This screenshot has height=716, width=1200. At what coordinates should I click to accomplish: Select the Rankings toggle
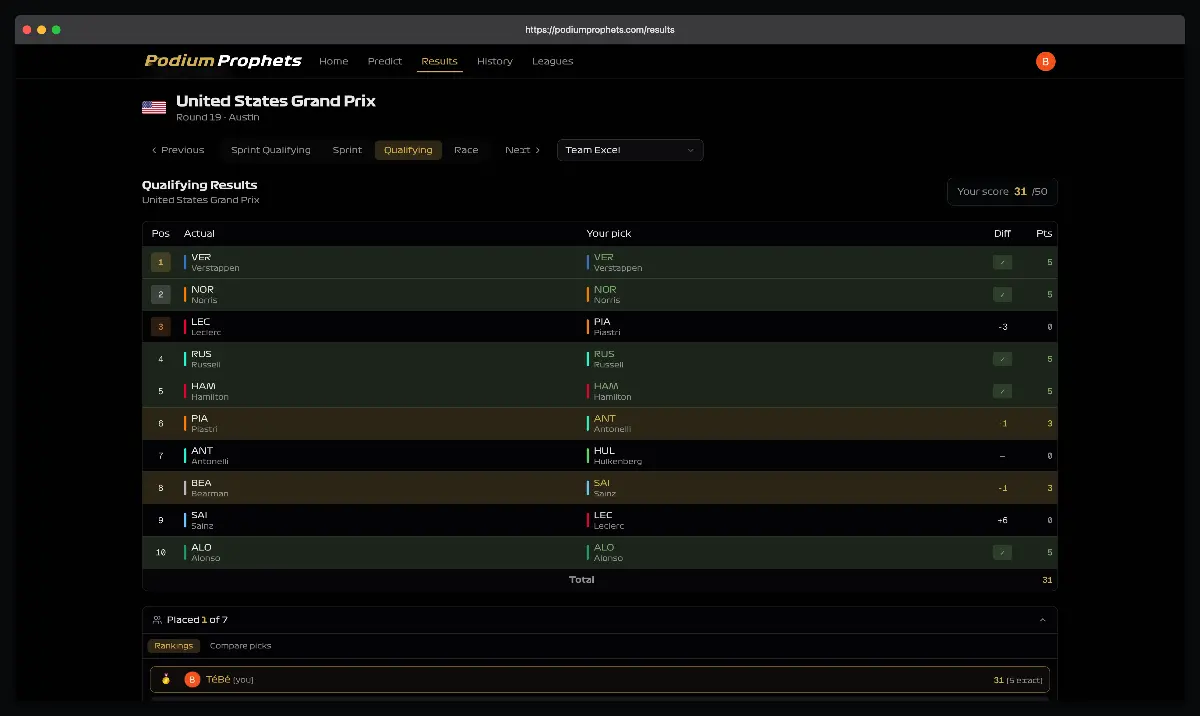[173, 645]
